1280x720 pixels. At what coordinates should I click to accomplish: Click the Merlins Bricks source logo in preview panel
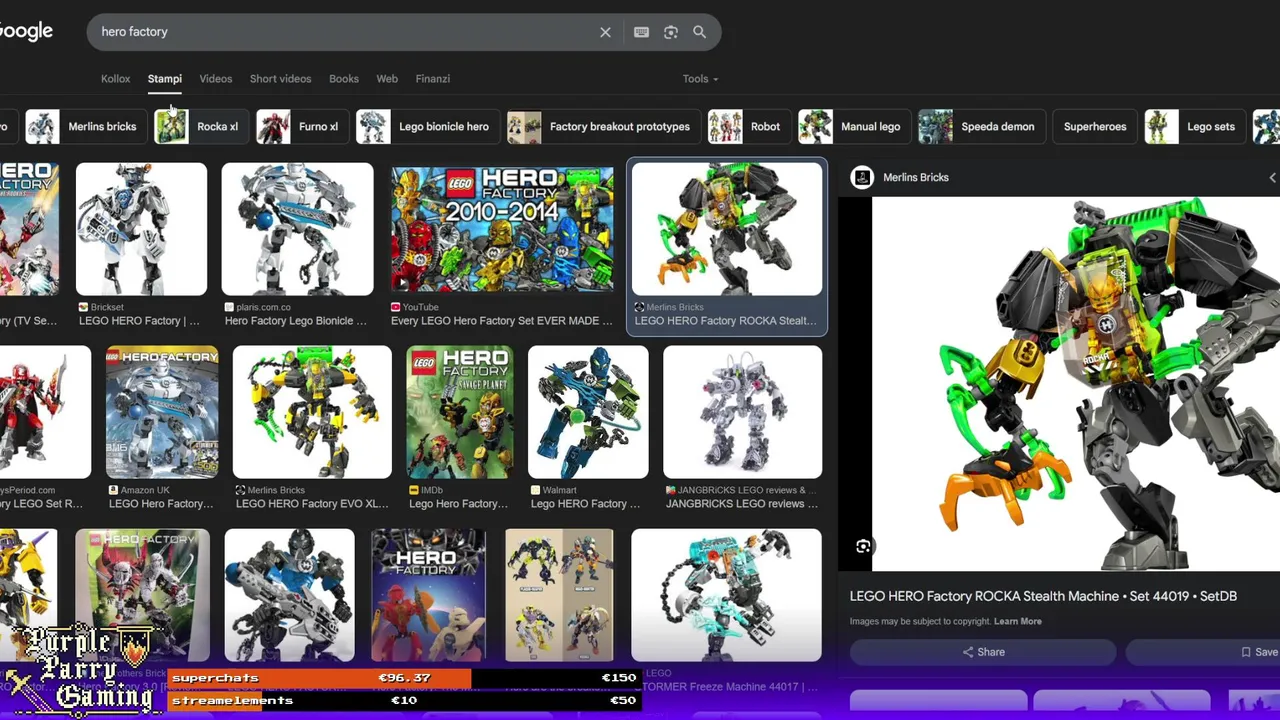(861, 178)
